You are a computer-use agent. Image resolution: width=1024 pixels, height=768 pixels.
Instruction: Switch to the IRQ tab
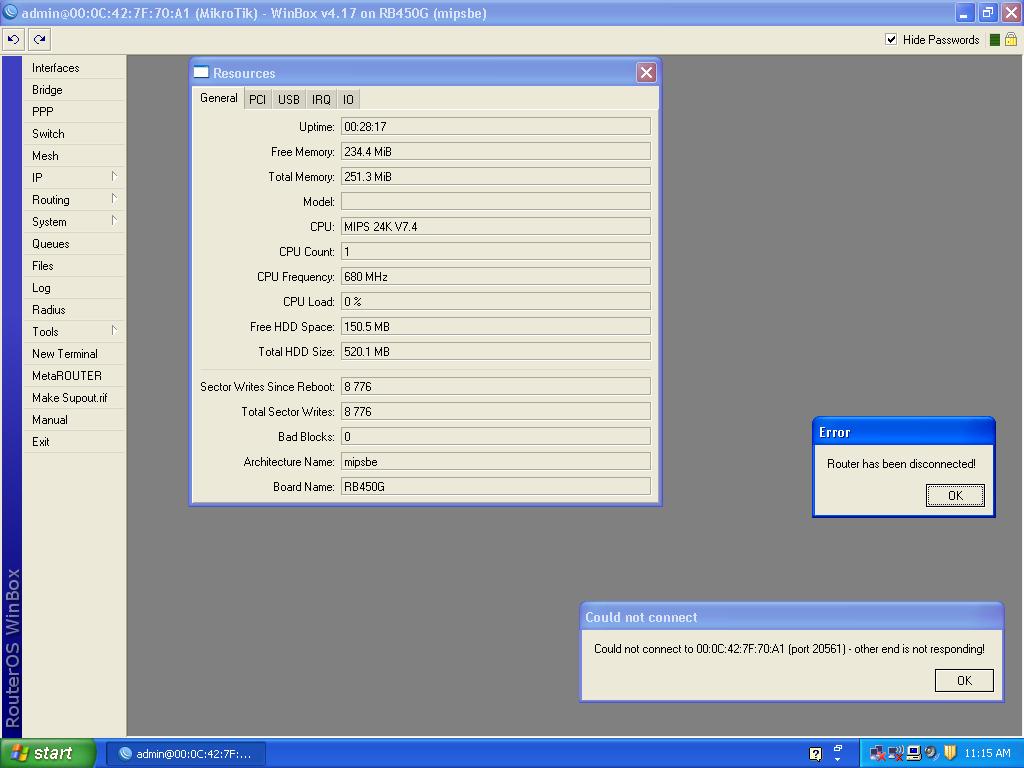321,99
